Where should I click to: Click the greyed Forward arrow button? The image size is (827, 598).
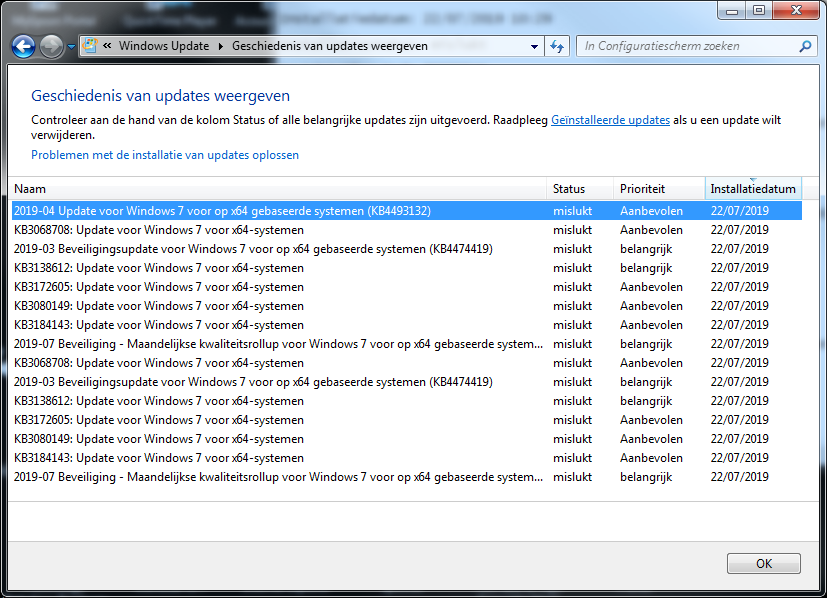(51, 47)
